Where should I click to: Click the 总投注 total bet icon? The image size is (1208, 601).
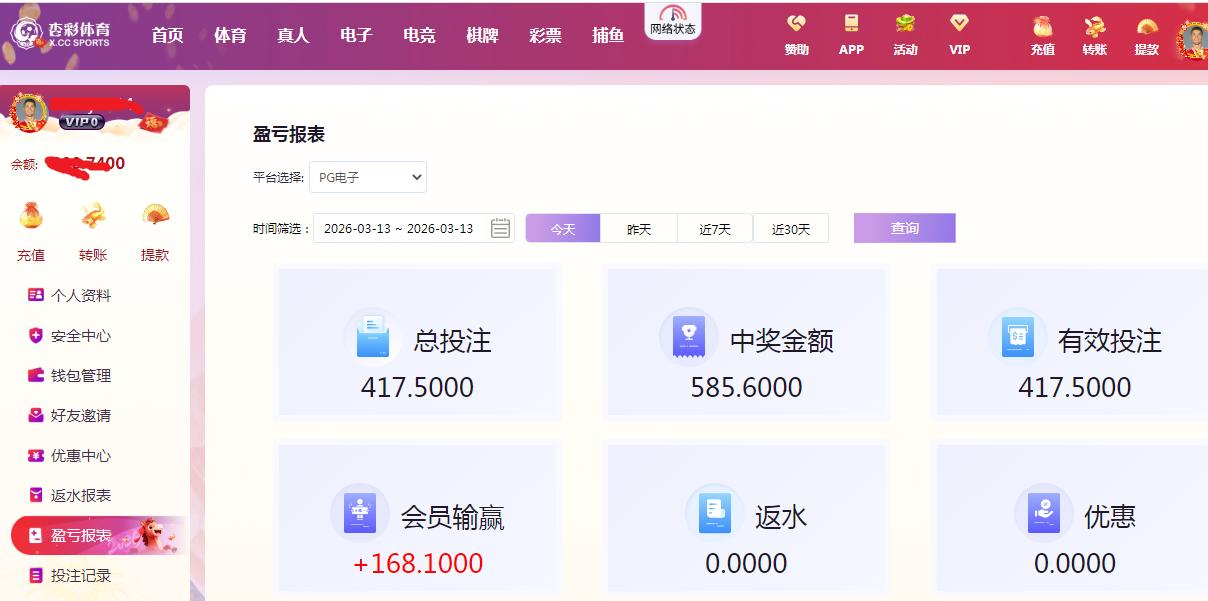[373, 337]
